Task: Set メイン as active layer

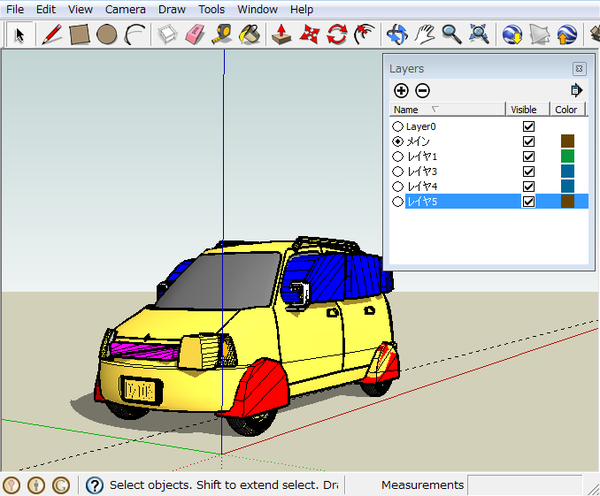Action: point(398,141)
